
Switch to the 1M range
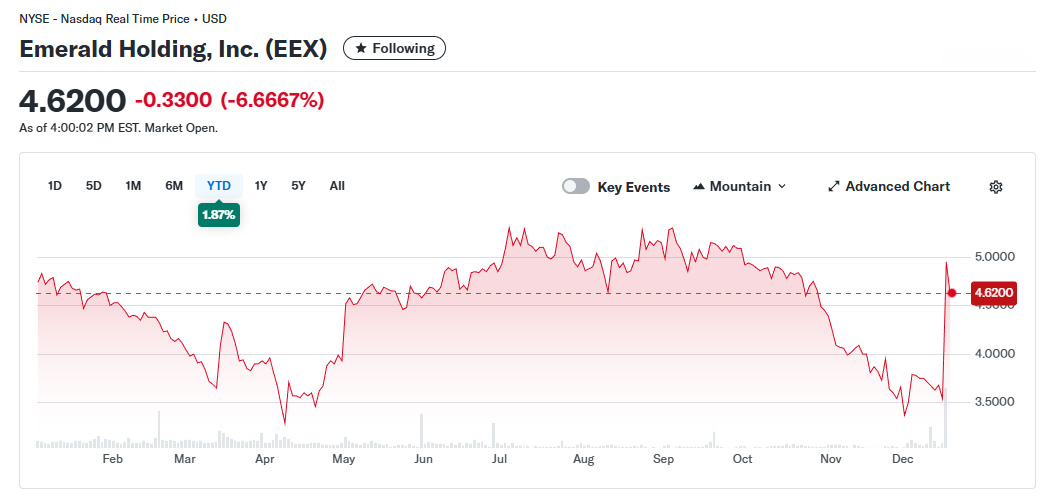click(133, 186)
